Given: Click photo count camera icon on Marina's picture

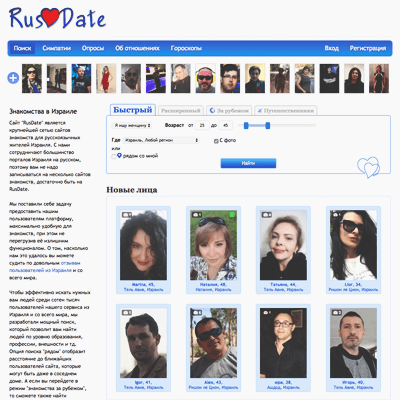Looking at the screenshot, I should 127,215.
